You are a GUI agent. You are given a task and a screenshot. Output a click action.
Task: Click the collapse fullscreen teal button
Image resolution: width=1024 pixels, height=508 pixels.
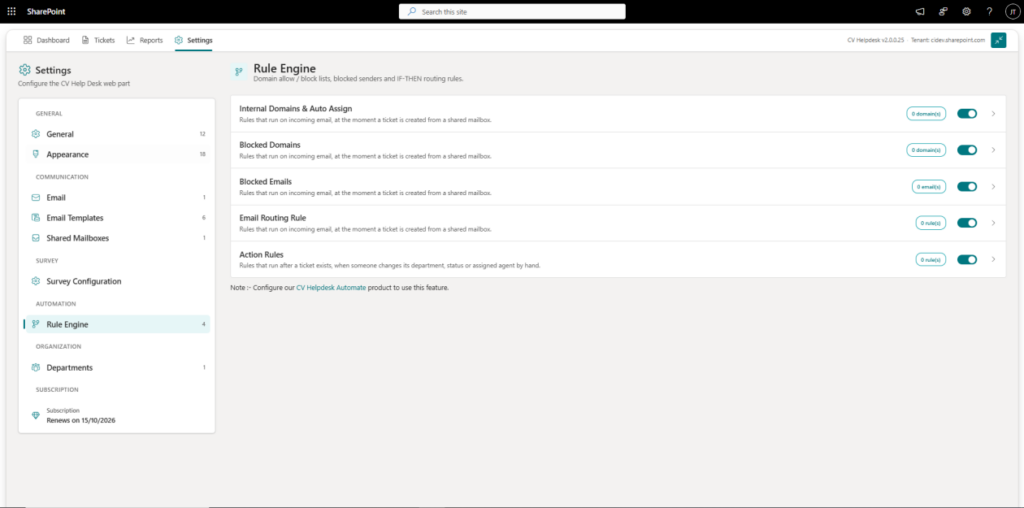pyautogui.click(x=999, y=40)
